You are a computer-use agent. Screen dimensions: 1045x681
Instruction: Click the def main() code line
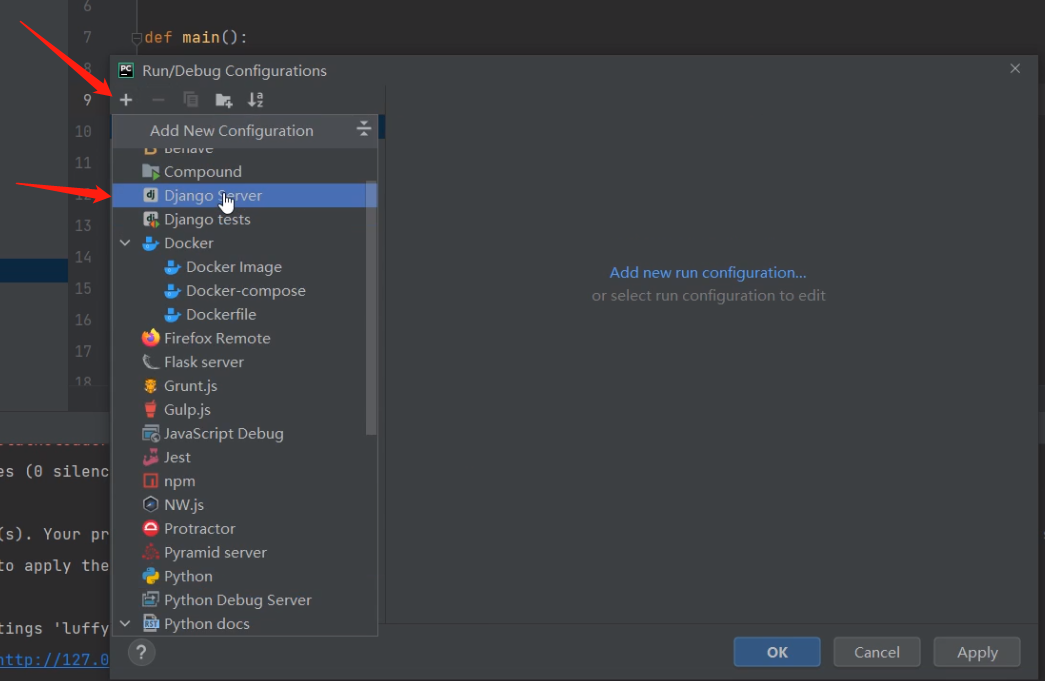pos(196,38)
